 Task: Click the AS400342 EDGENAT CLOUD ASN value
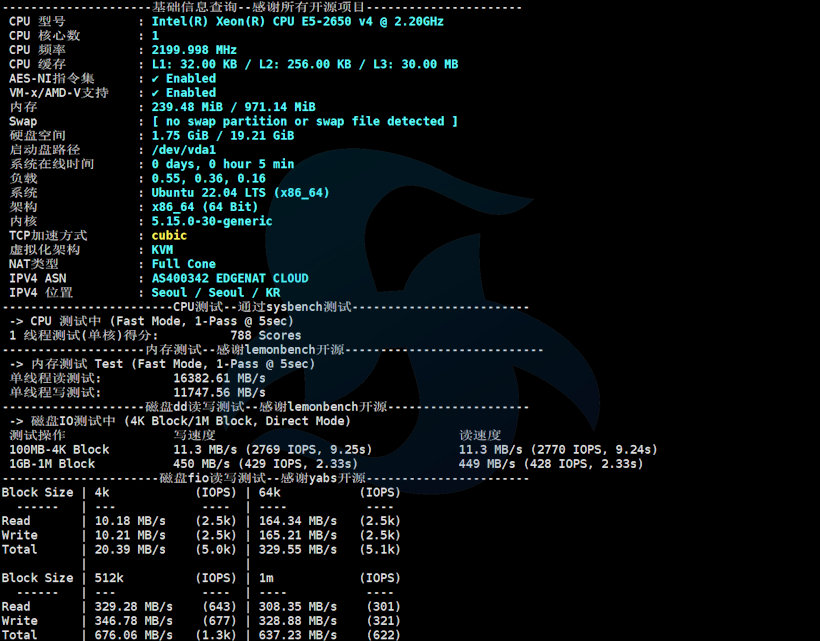coord(229,279)
